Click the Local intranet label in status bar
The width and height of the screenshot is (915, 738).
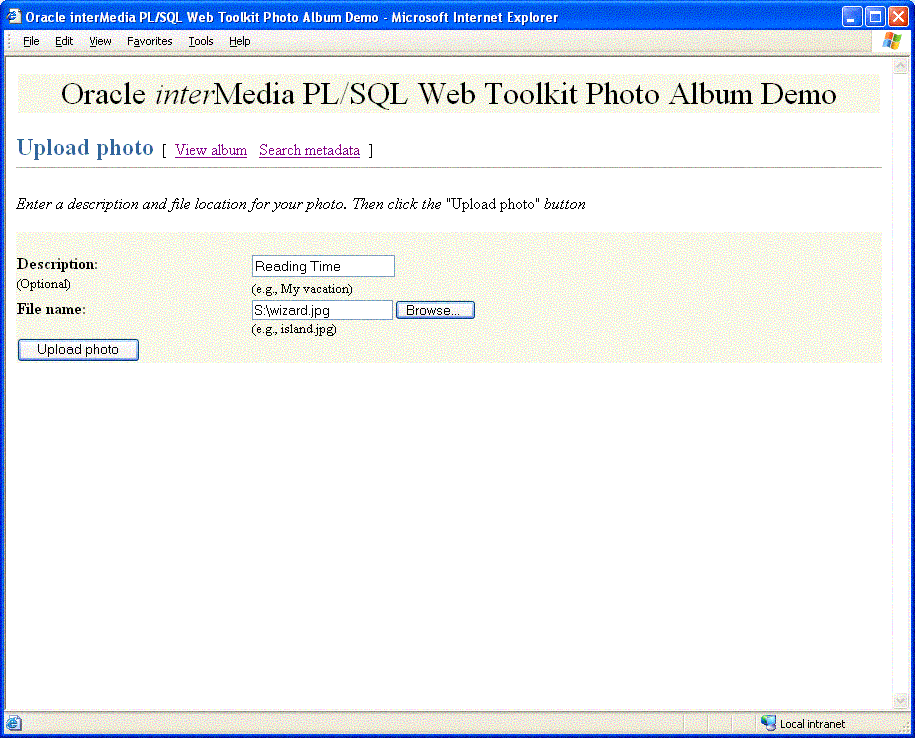pyautogui.click(x=812, y=722)
